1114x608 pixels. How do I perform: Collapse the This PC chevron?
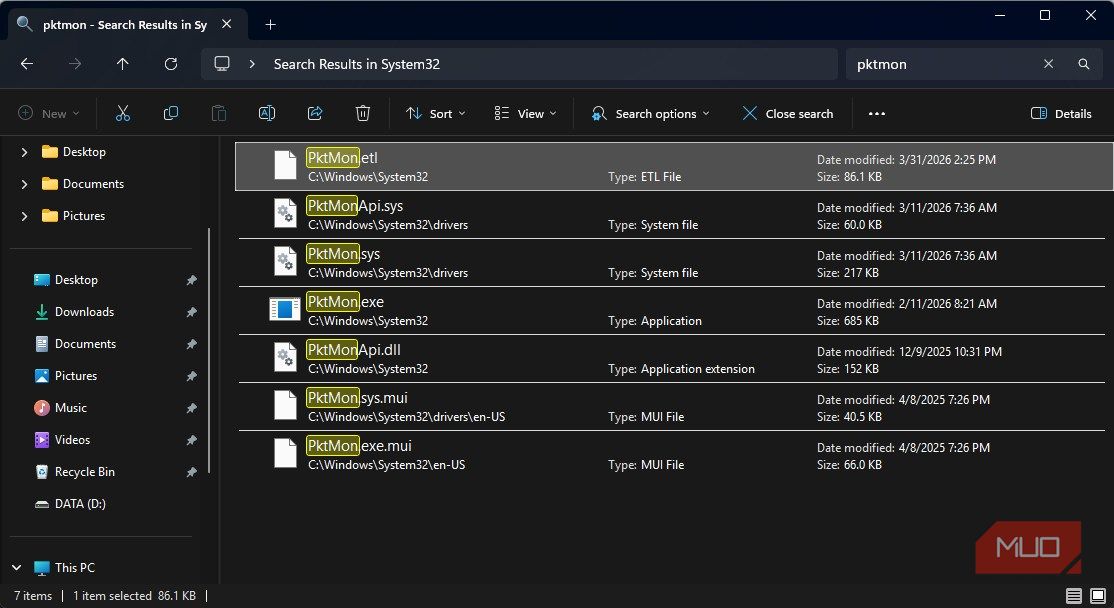click(17, 568)
